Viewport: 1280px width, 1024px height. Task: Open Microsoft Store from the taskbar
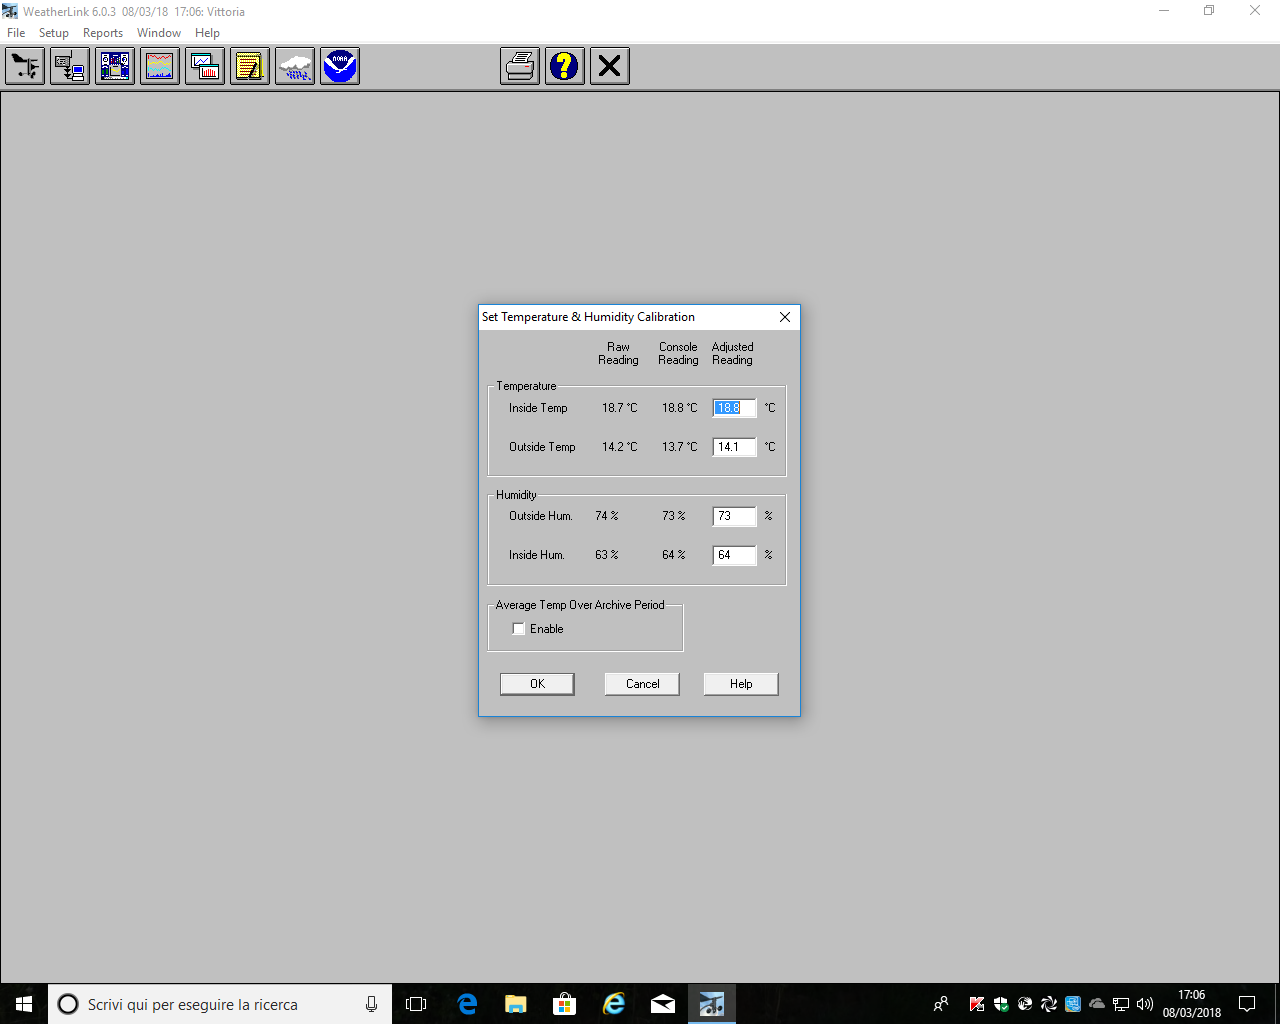pyautogui.click(x=565, y=1004)
